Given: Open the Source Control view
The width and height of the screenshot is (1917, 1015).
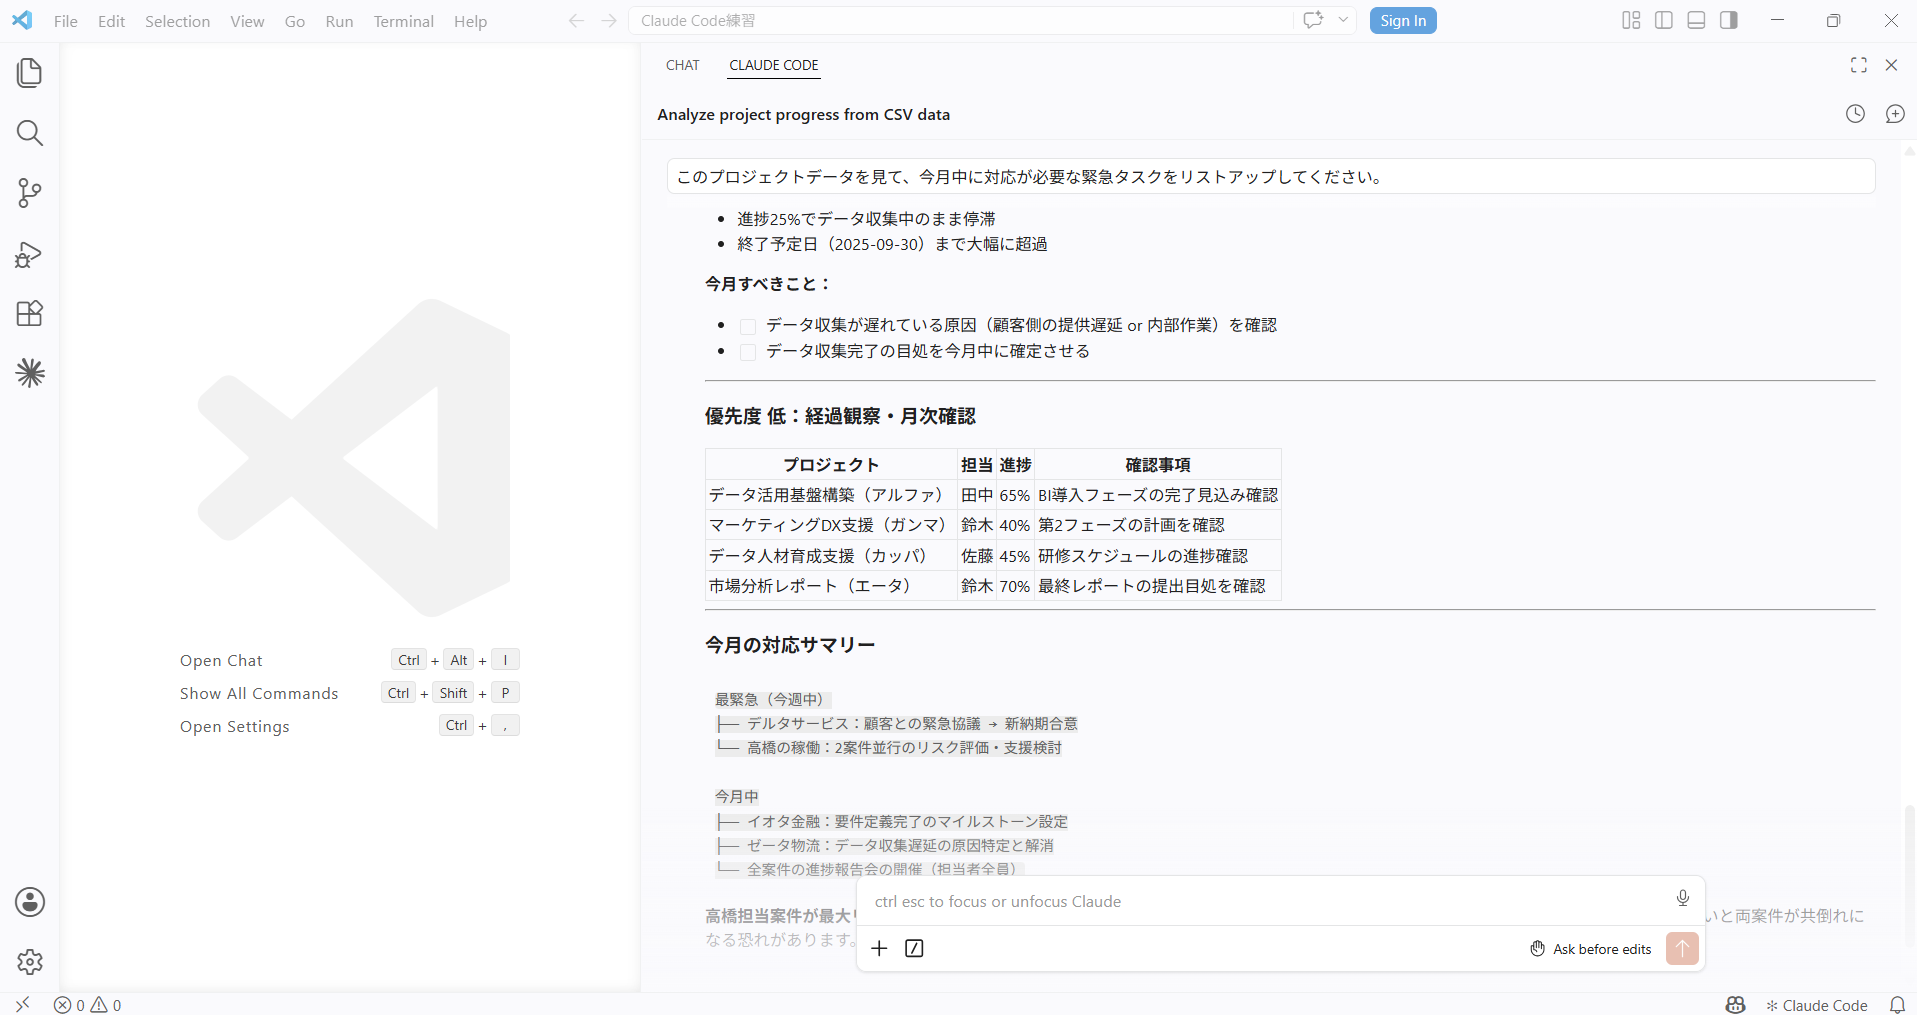Looking at the screenshot, I should [x=30, y=193].
